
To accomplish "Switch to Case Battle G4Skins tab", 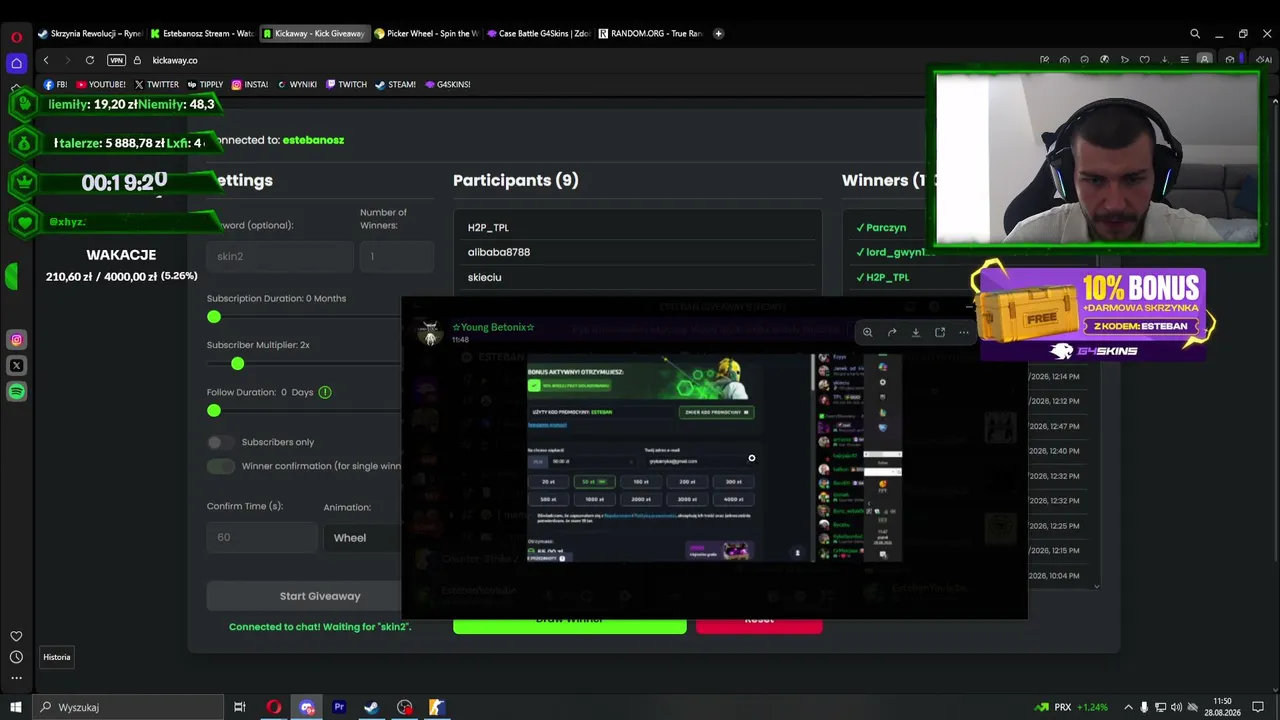I will coord(538,33).
